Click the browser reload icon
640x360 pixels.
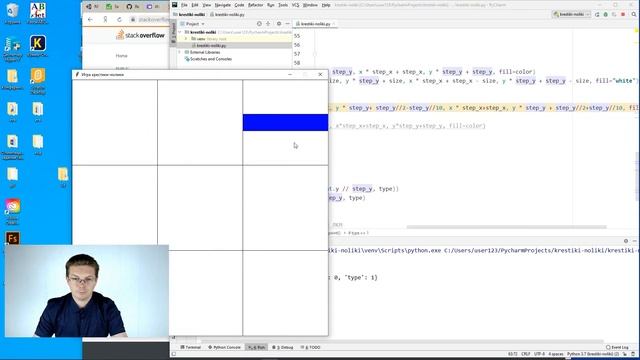pos(119,20)
